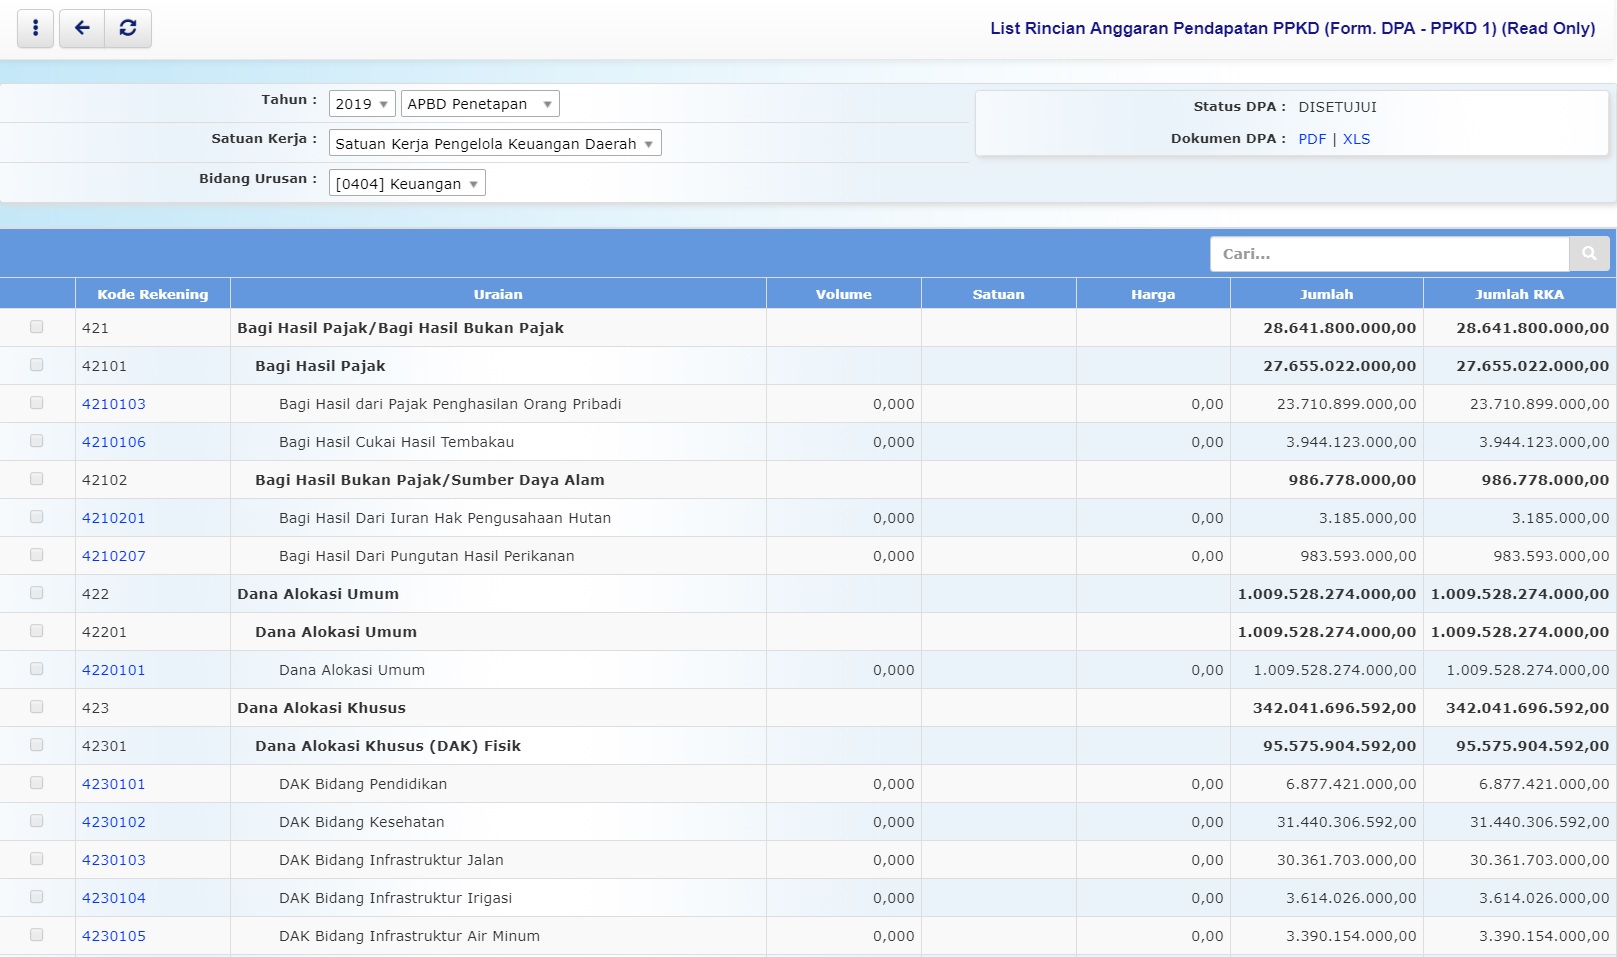1617x957 pixels.
Task: Expand the Bidang Urusan Keuangan dropdown
Action: [x=406, y=184]
